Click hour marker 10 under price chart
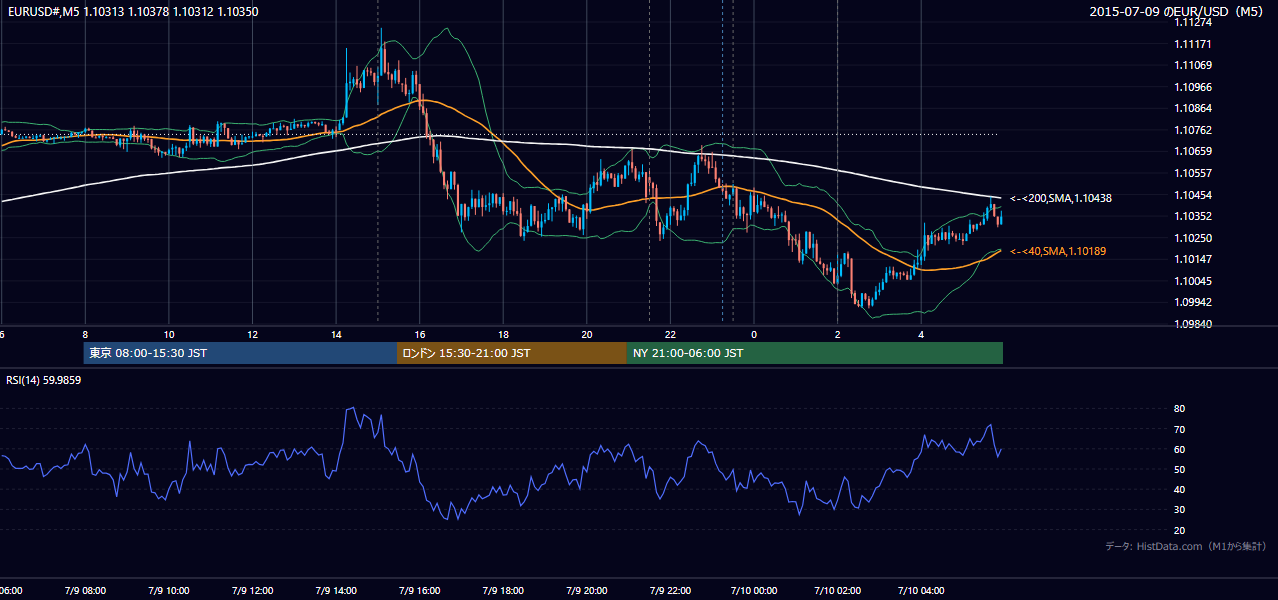1278x600 pixels. pyautogui.click(x=169, y=334)
